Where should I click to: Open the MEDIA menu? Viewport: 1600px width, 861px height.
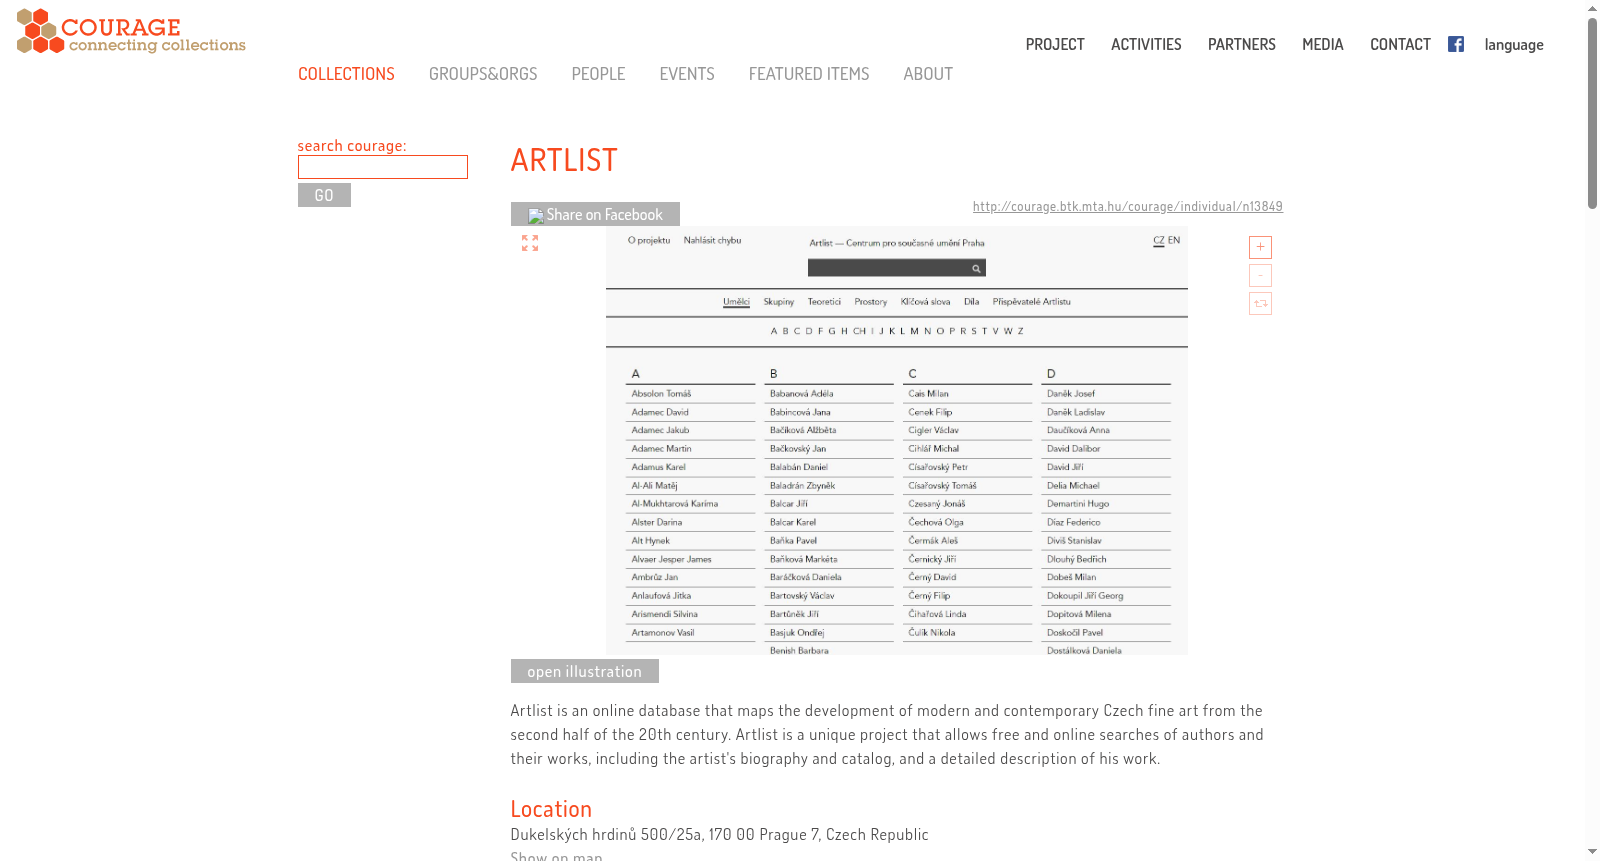click(x=1323, y=44)
